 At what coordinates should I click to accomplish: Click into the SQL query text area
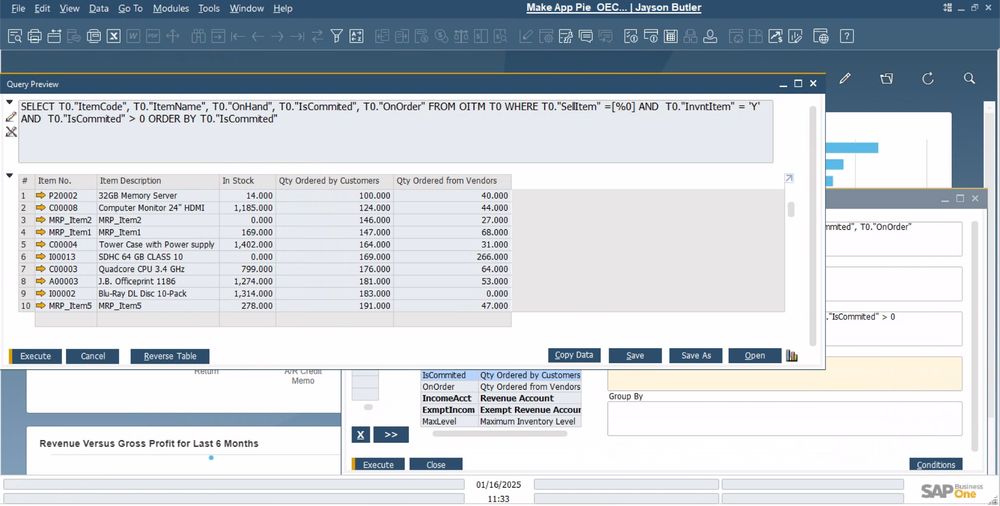point(395,131)
